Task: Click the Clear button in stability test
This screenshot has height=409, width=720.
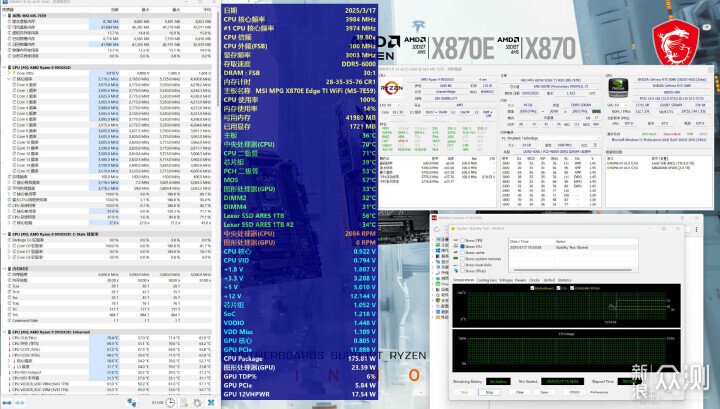Action: pyautogui.click(x=520, y=392)
